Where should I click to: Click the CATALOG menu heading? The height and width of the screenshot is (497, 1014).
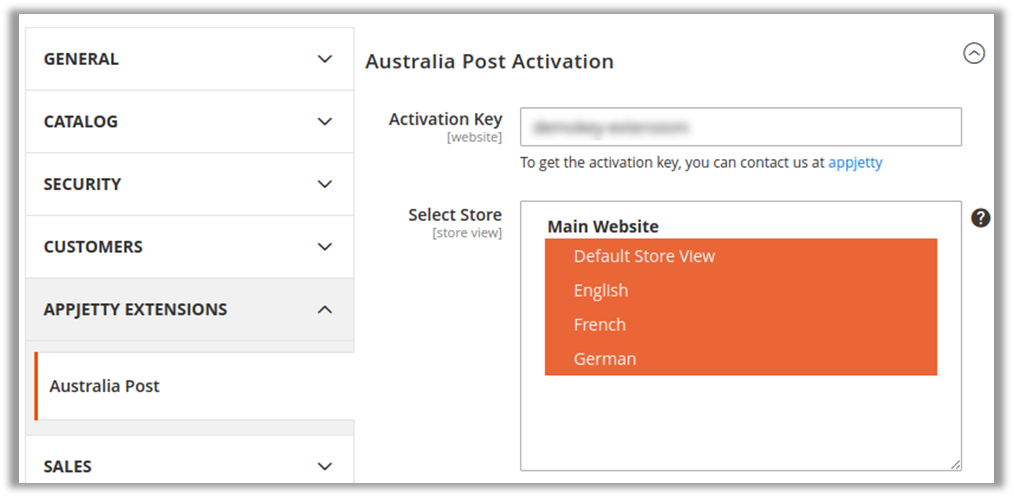coord(81,121)
